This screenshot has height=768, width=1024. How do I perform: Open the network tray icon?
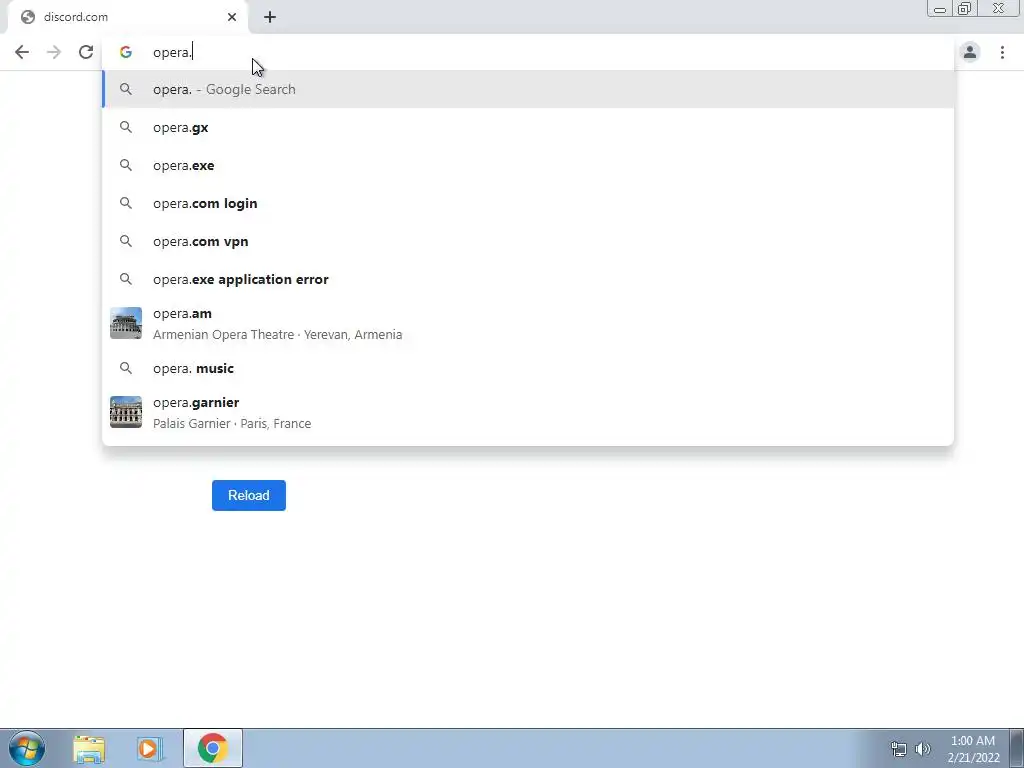pos(899,749)
